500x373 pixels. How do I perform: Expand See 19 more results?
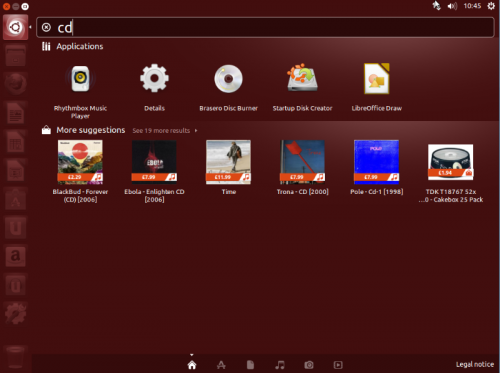[165, 131]
